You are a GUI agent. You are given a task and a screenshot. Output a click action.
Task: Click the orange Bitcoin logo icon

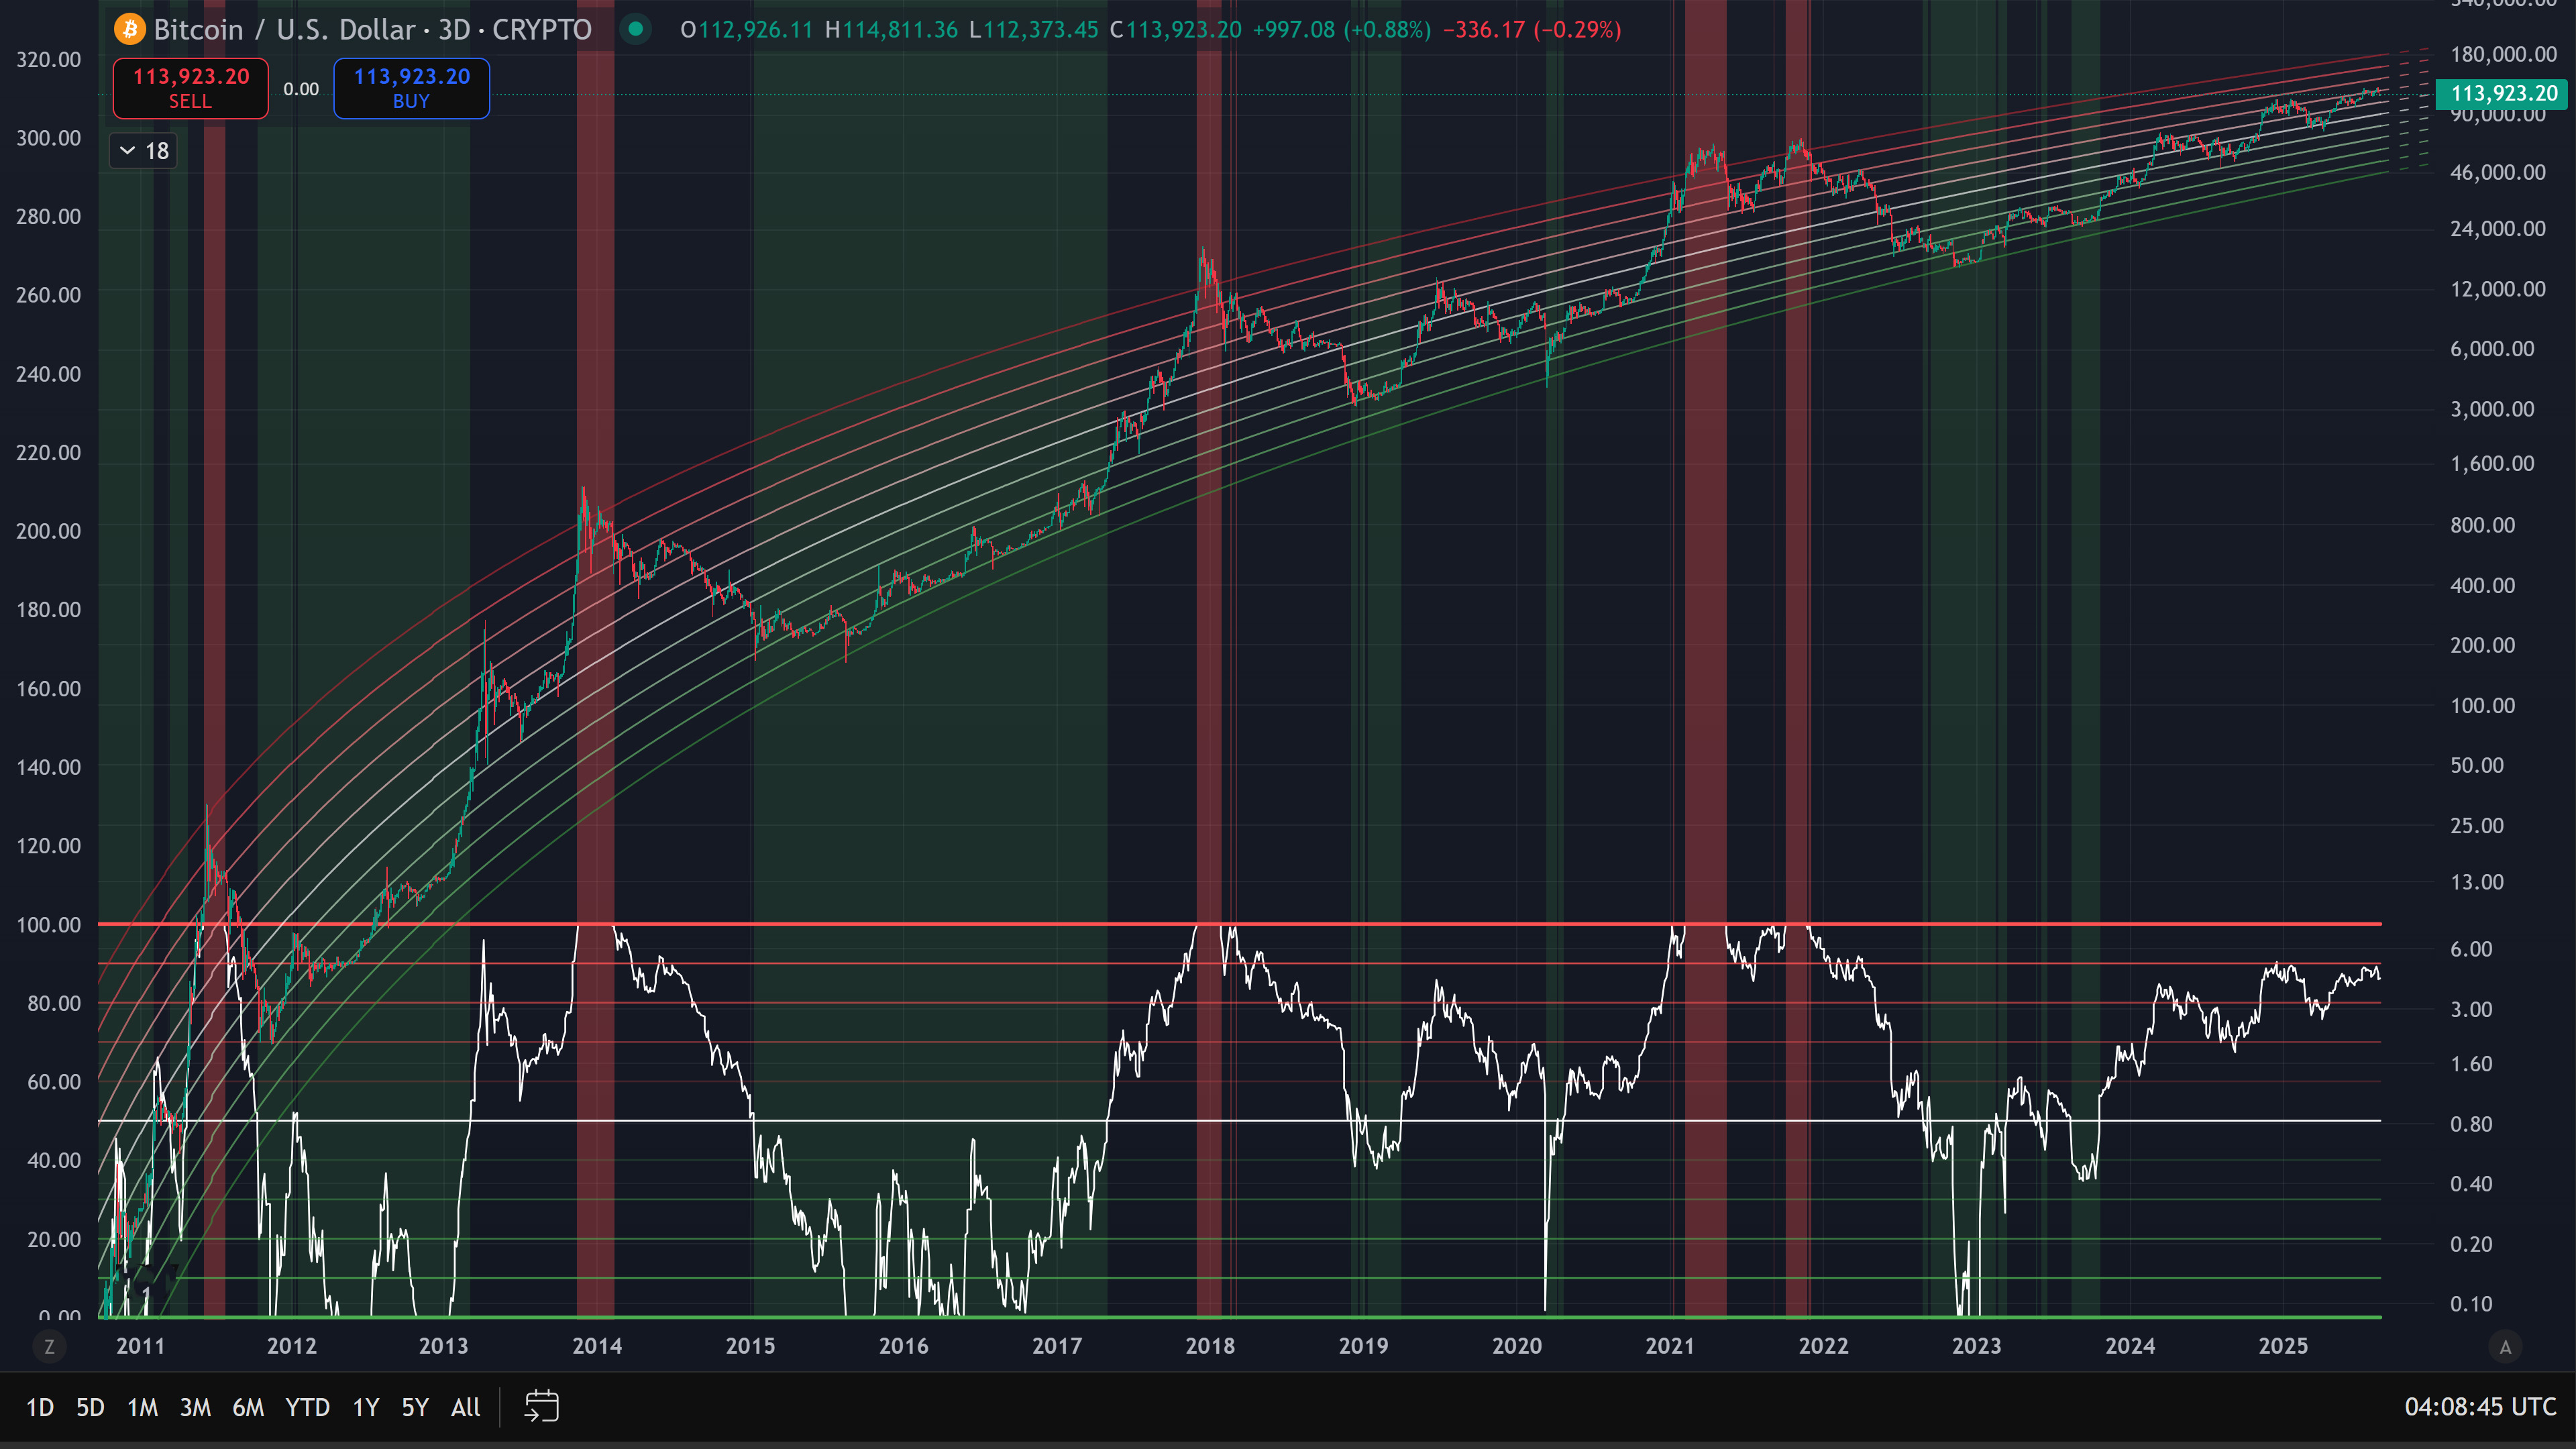[x=129, y=29]
